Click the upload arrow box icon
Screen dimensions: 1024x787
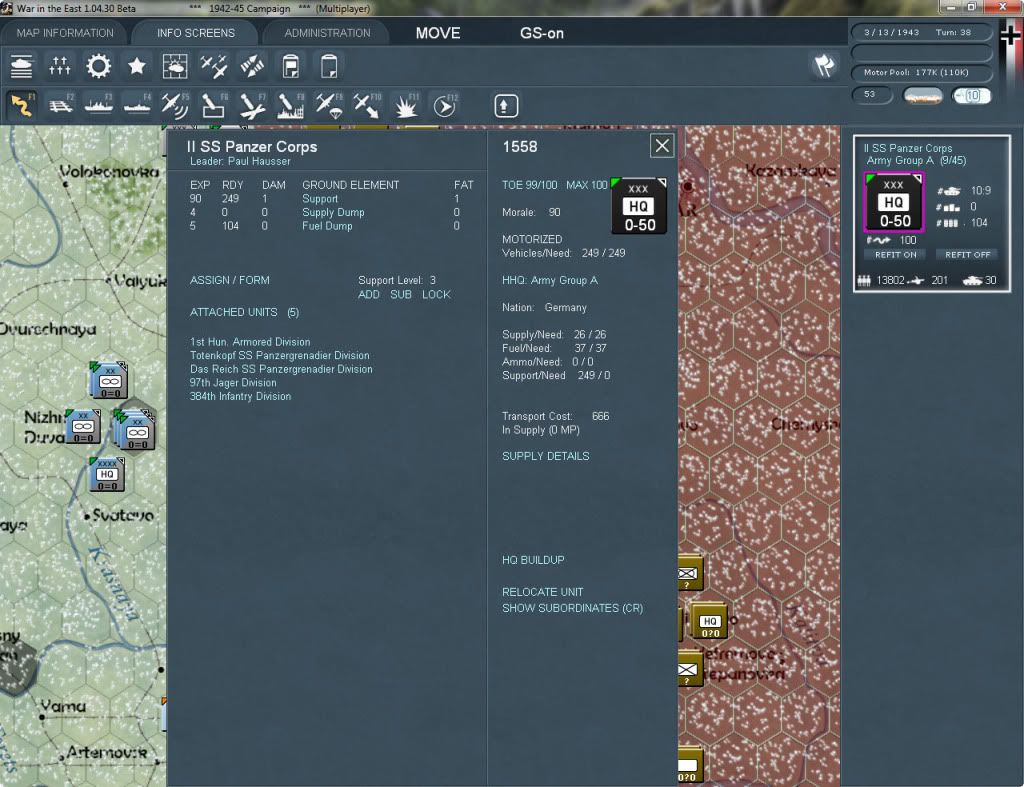coord(505,106)
